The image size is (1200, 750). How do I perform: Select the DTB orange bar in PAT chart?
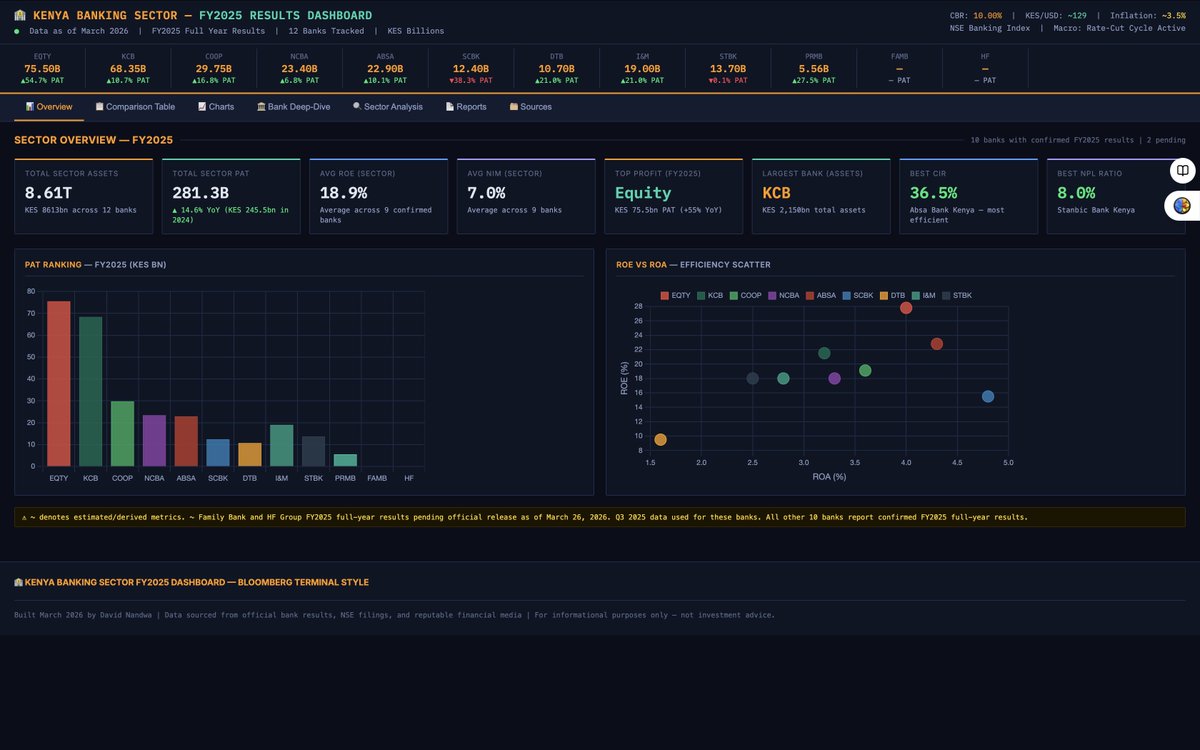point(250,455)
